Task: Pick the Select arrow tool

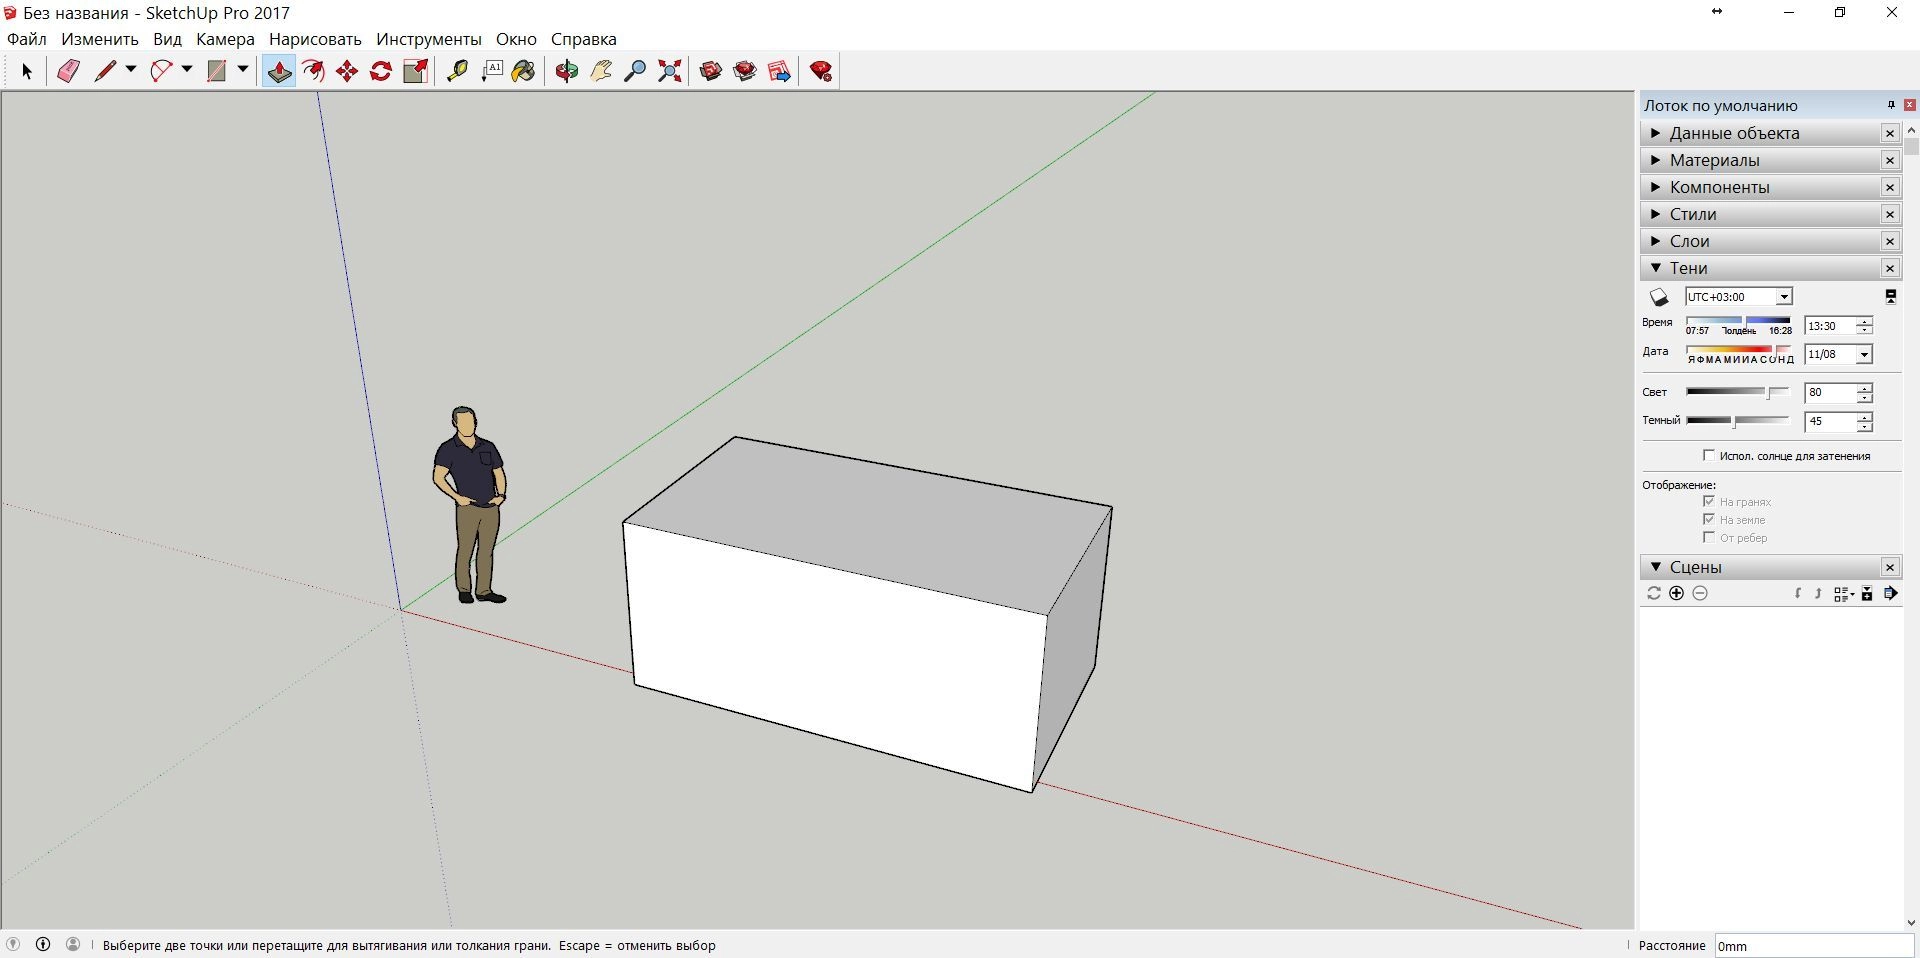Action: coord(27,71)
